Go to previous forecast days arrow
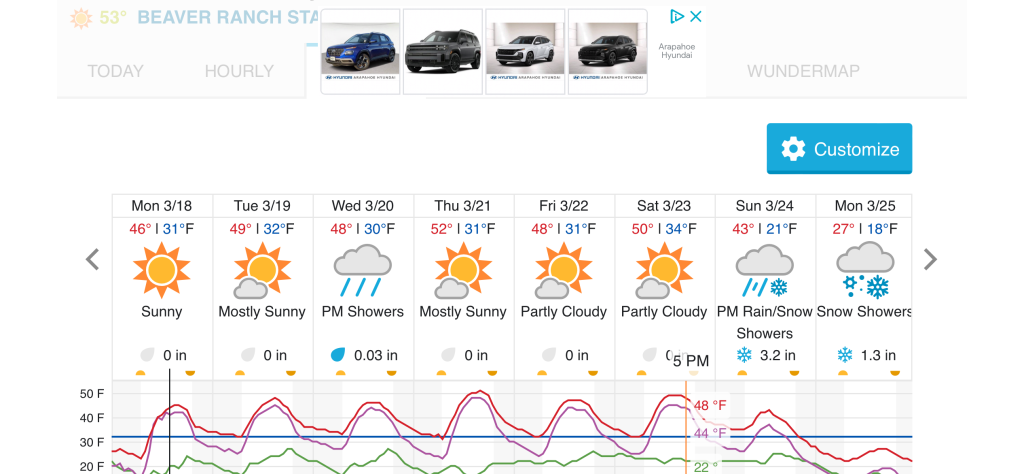This screenshot has width=1024, height=474. coord(92,260)
